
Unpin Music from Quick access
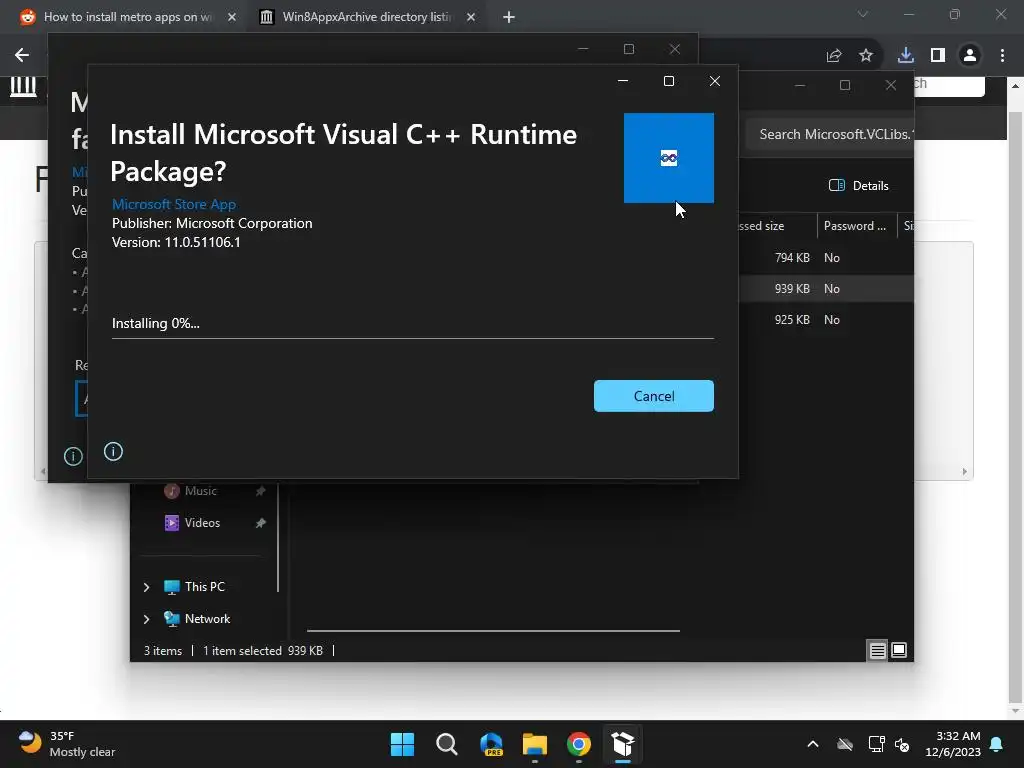point(261,490)
